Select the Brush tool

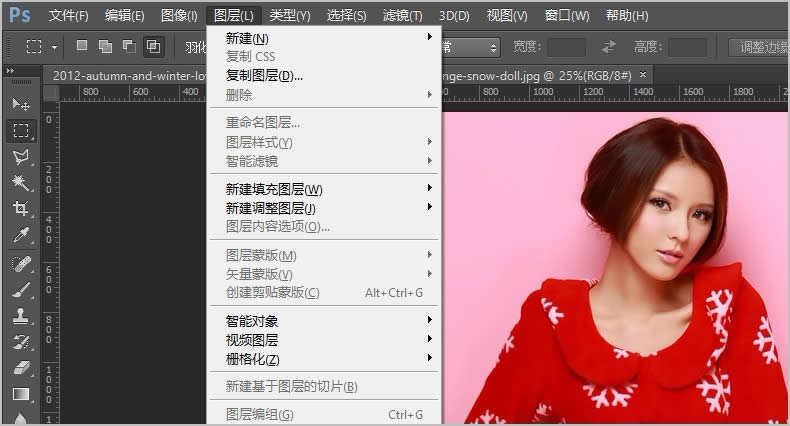[x=20, y=290]
